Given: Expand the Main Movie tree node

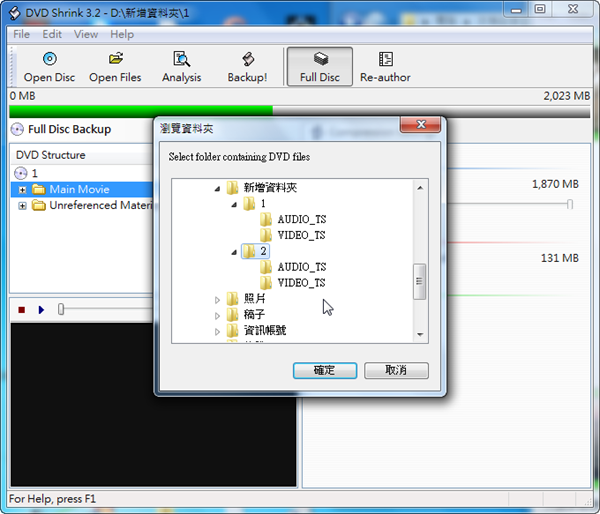Looking at the screenshot, I should pyautogui.click(x=22, y=190).
